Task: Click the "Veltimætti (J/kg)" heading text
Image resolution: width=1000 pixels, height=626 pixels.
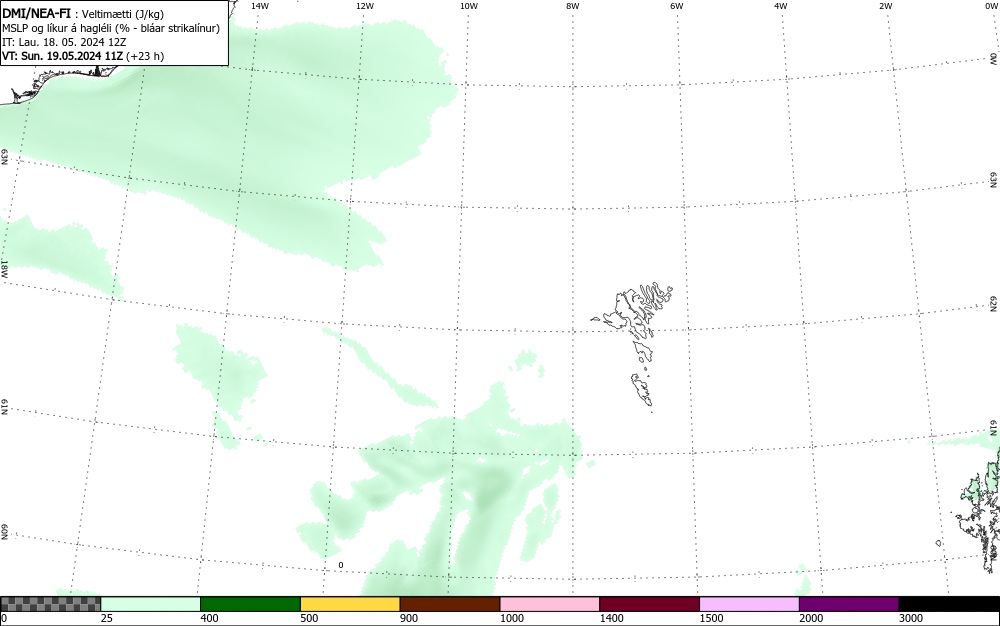Action: [x=123, y=15]
